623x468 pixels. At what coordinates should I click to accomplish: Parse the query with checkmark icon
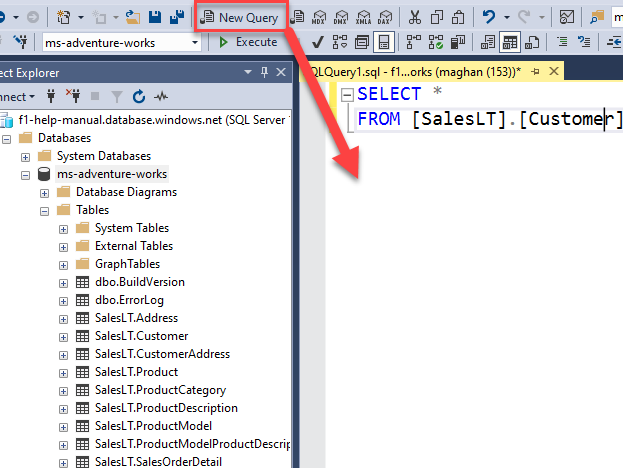click(x=317, y=42)
